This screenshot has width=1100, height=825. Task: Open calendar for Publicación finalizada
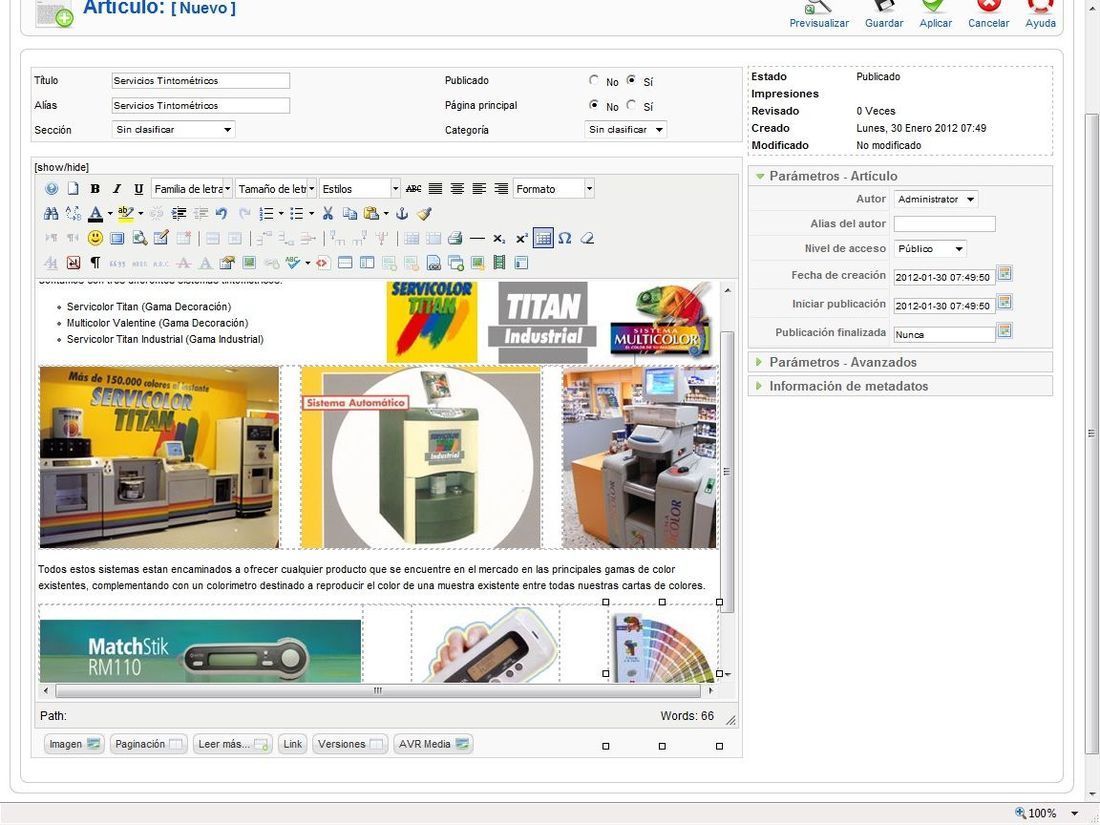(x=1005, y=331)
